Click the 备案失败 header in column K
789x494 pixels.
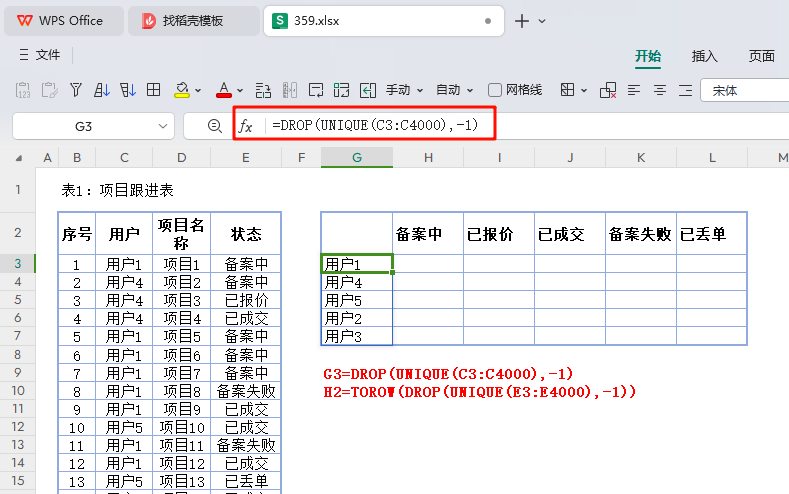[x=641, y=233]
